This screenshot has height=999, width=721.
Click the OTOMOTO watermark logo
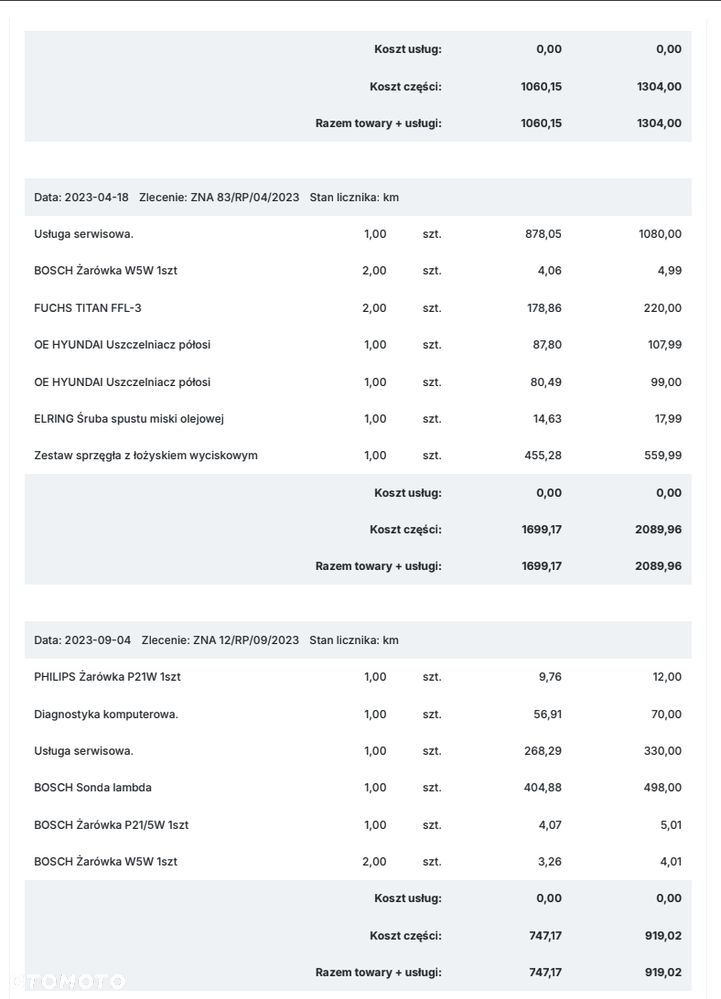coord(68,981)
